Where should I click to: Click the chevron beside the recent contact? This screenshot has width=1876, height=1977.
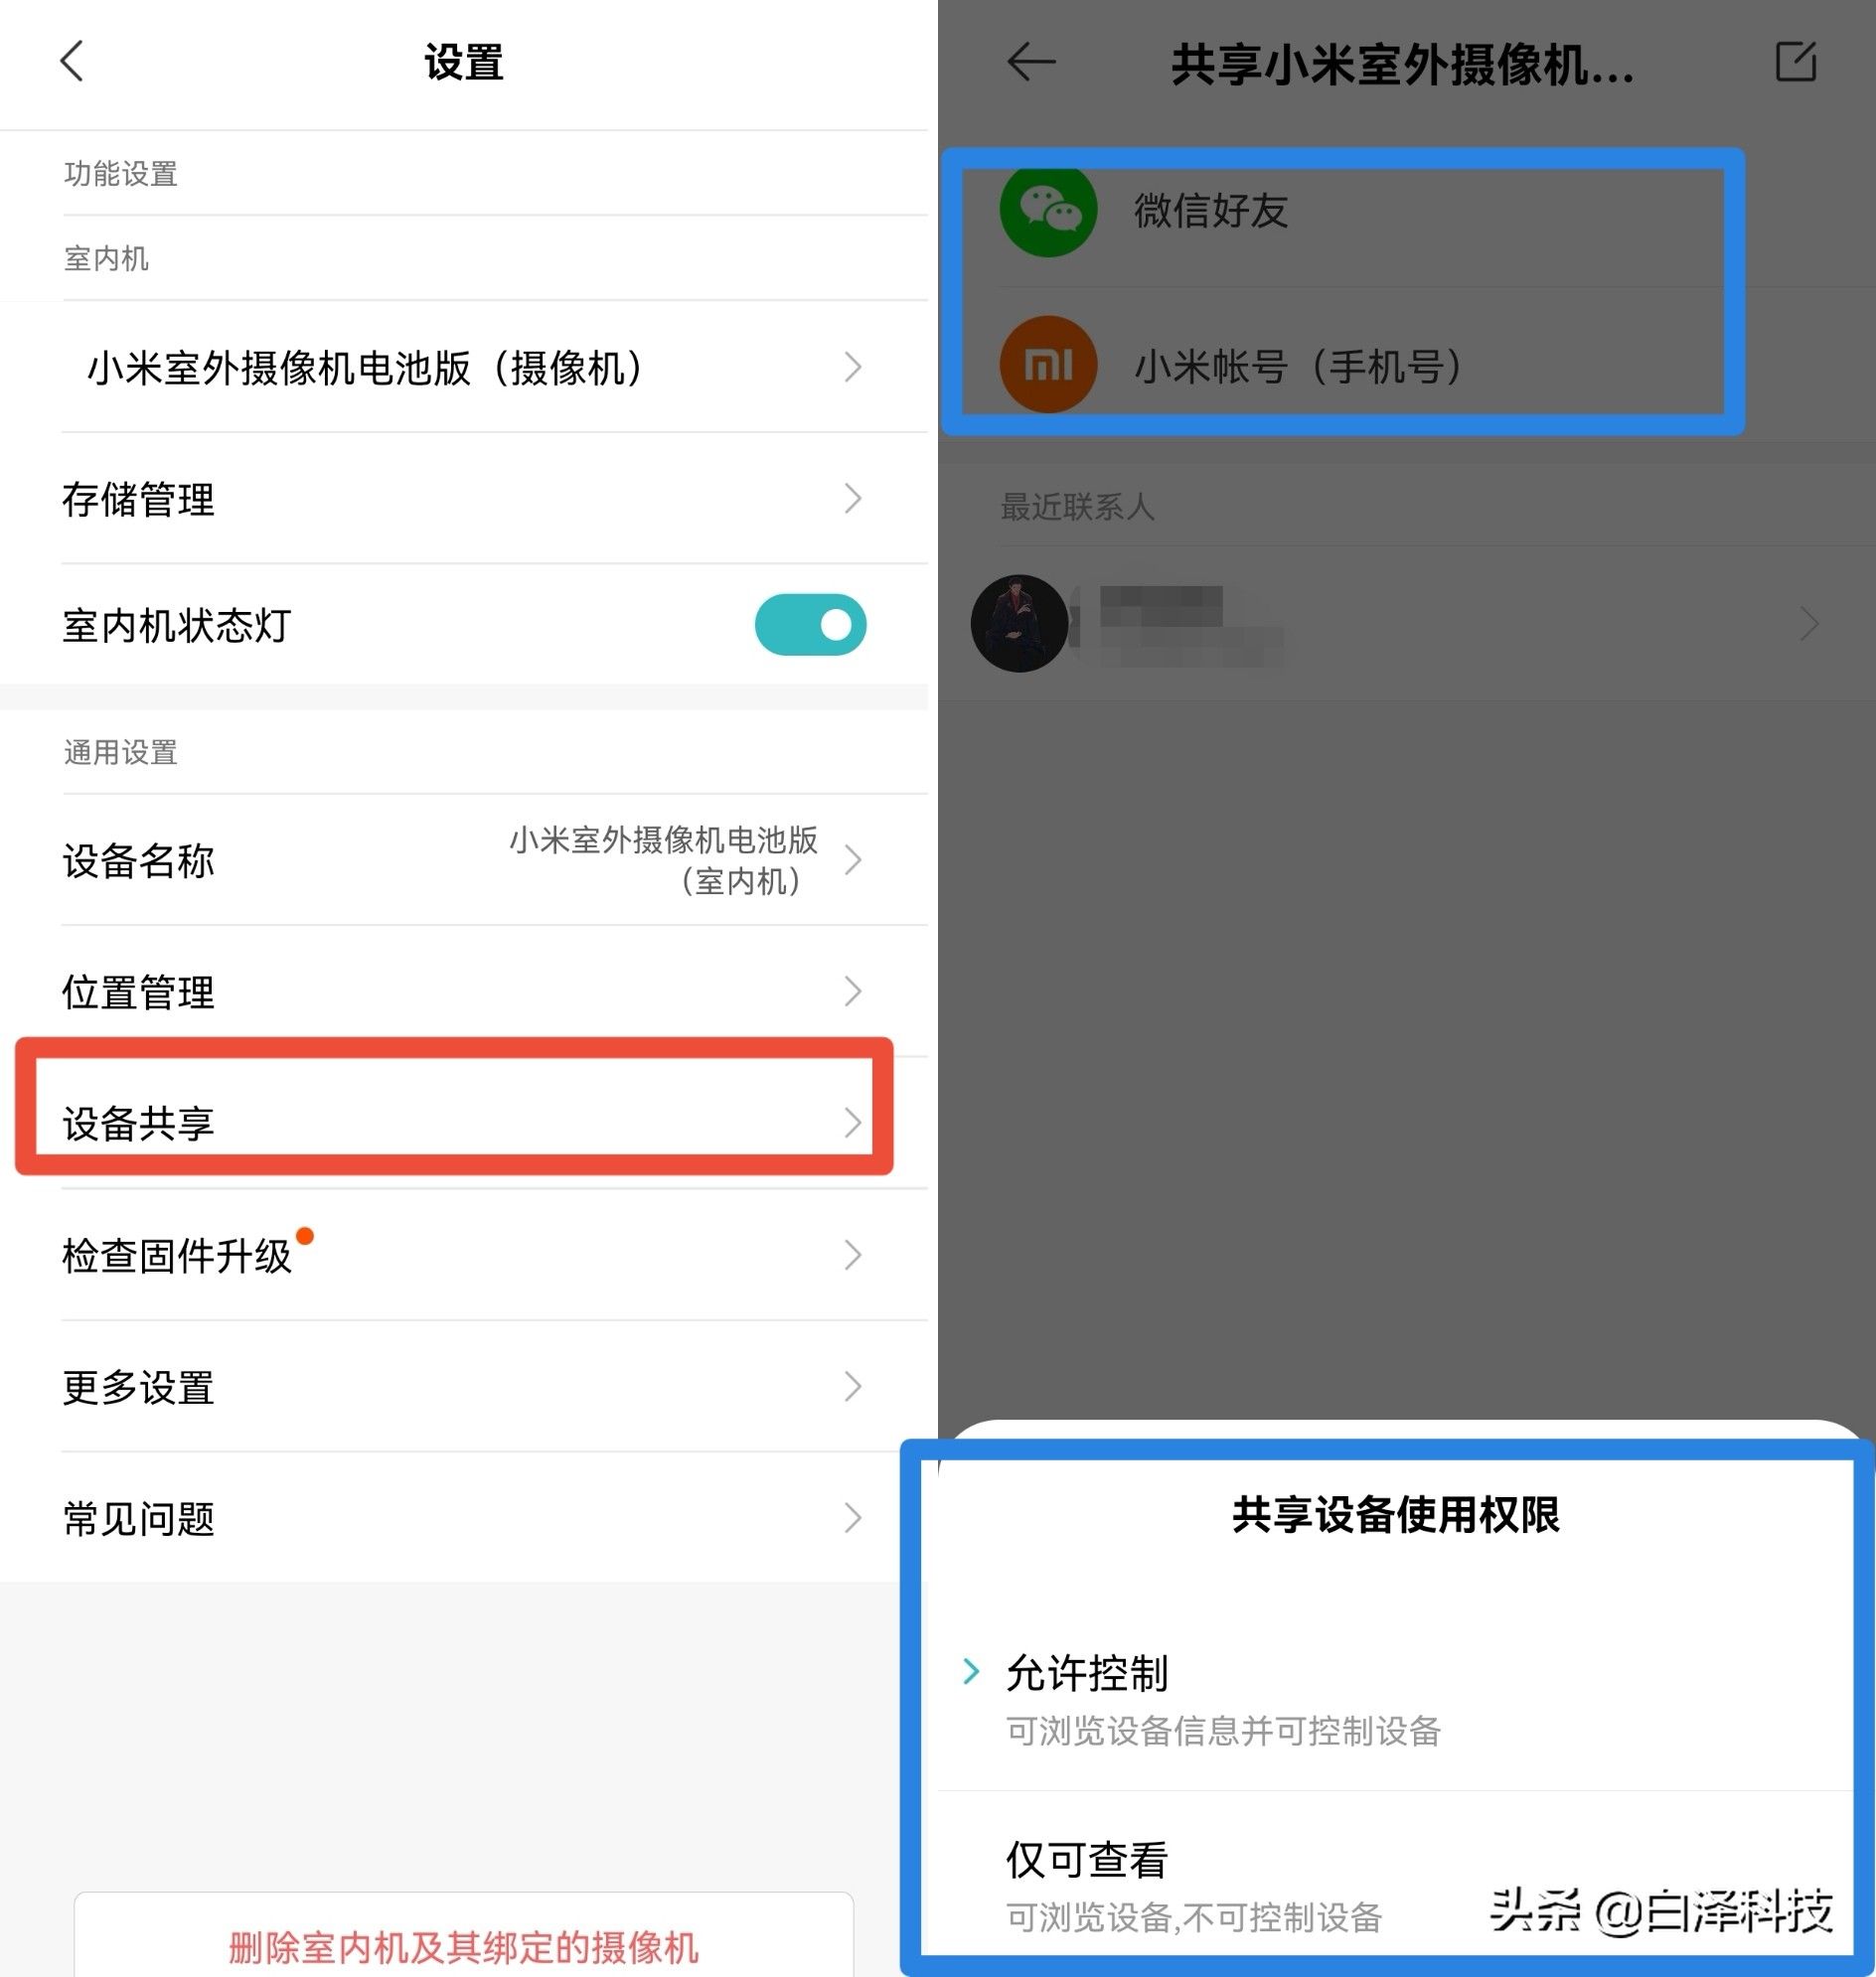[1808, 624]
